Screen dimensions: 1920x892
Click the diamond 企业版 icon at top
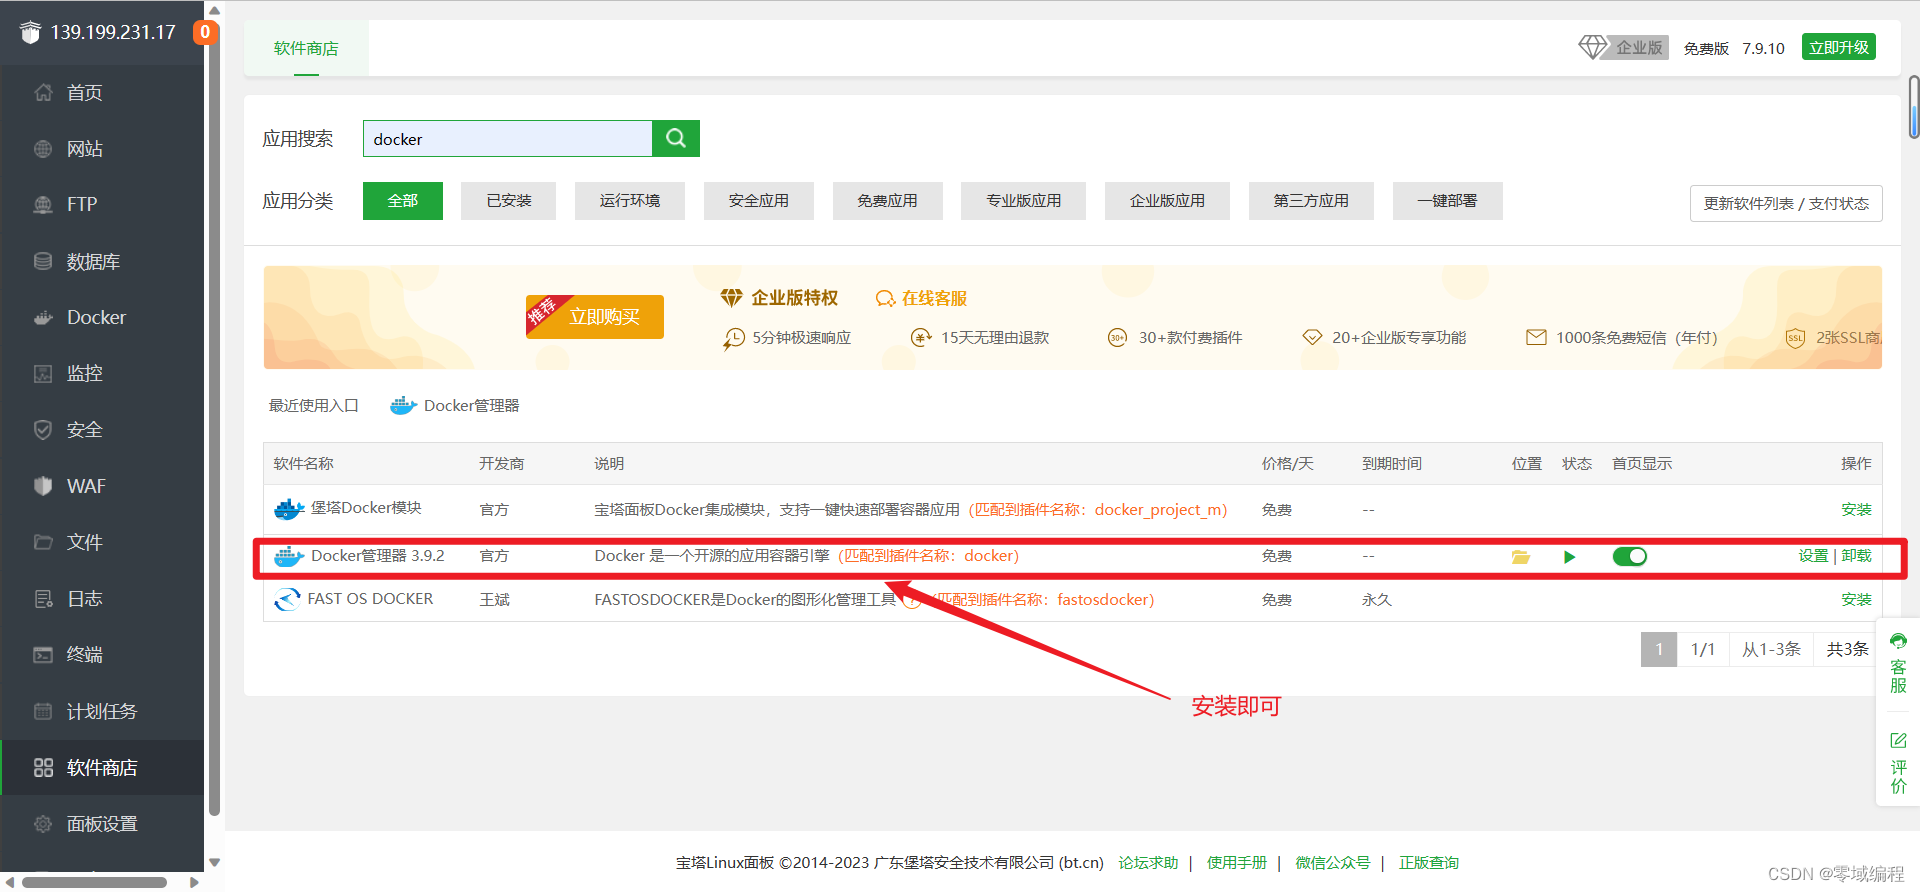(1592, 47)
